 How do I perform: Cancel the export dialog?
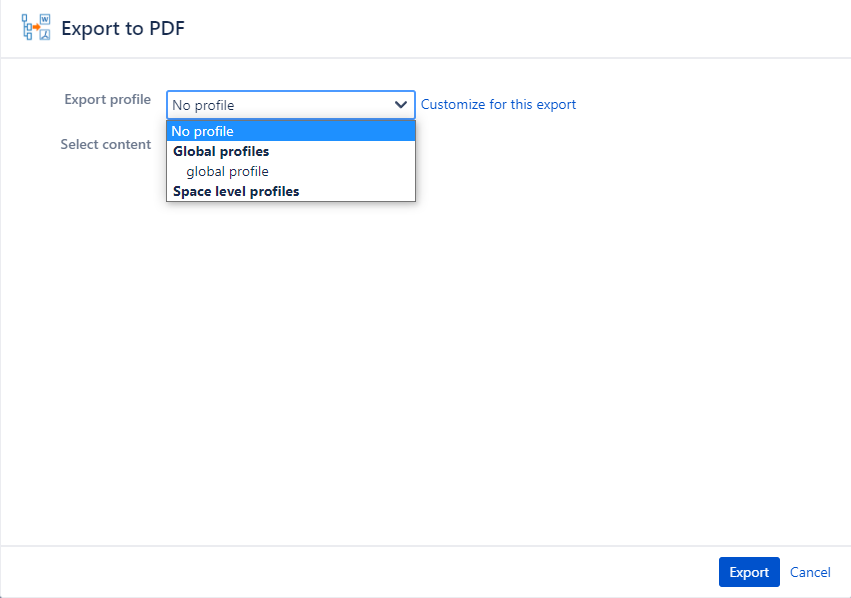point(810,572)
